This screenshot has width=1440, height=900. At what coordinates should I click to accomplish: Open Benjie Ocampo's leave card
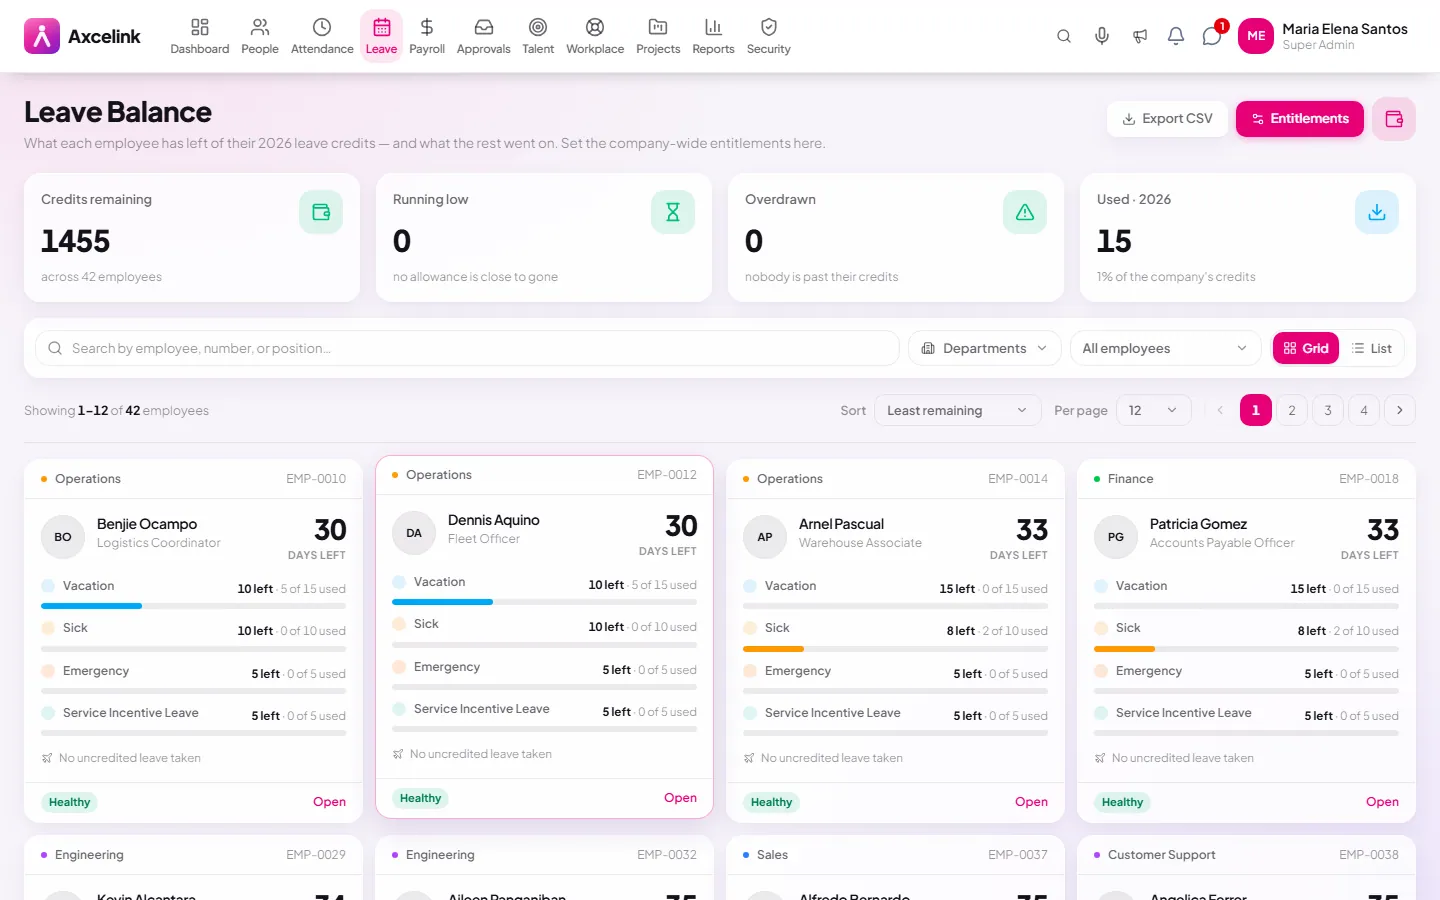click(x=329, y=802)
